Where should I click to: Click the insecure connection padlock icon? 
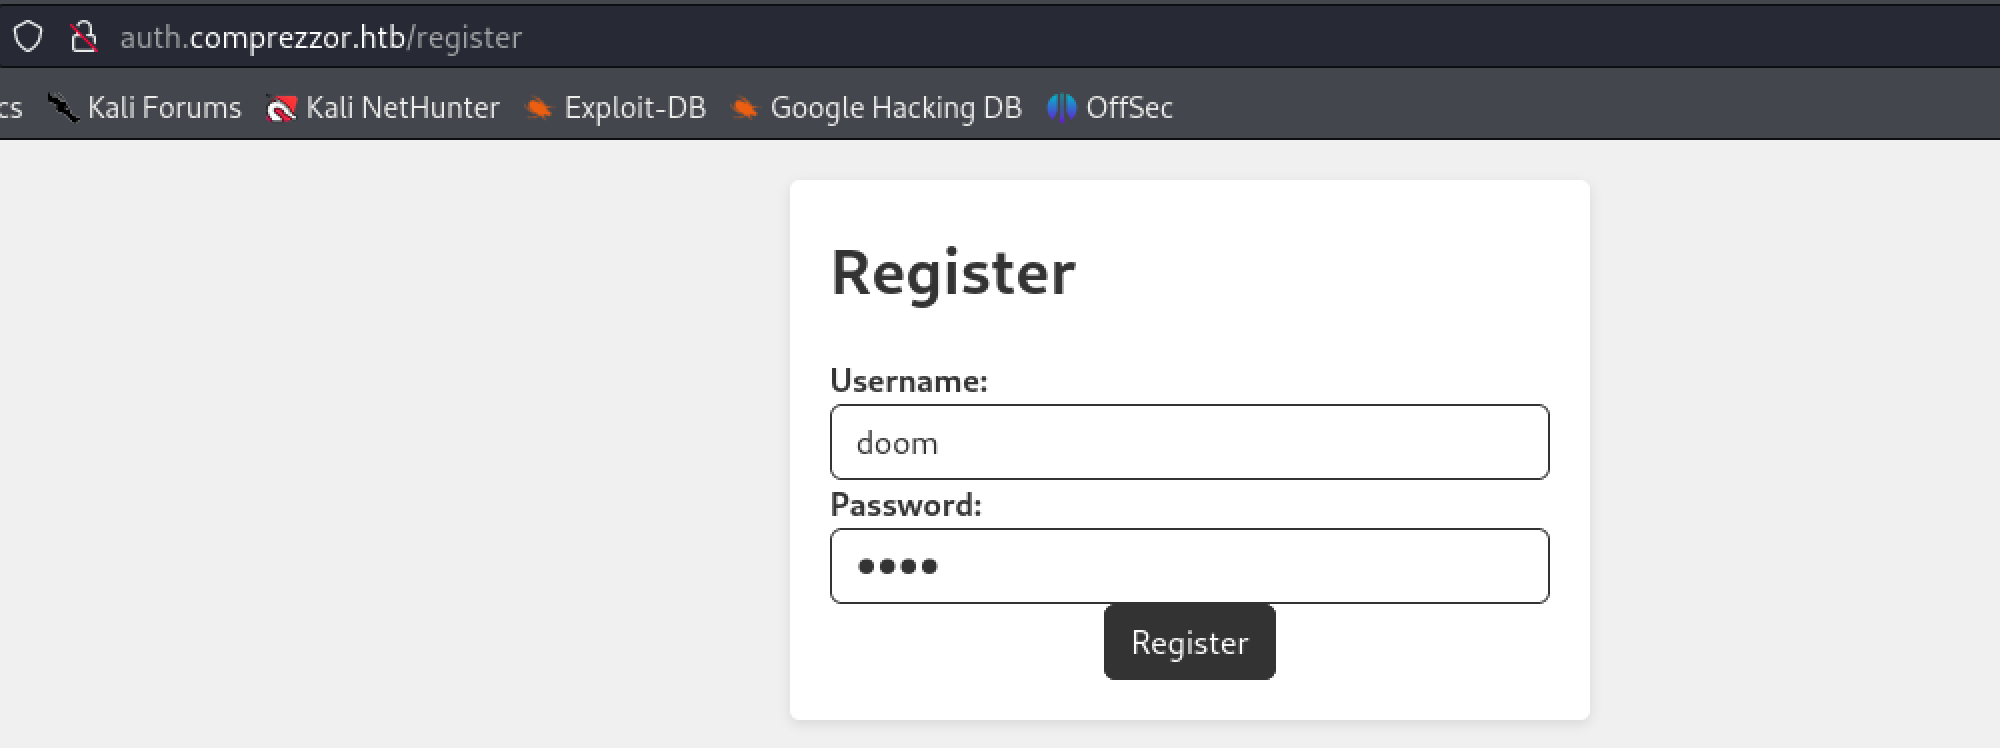[84, 37]
